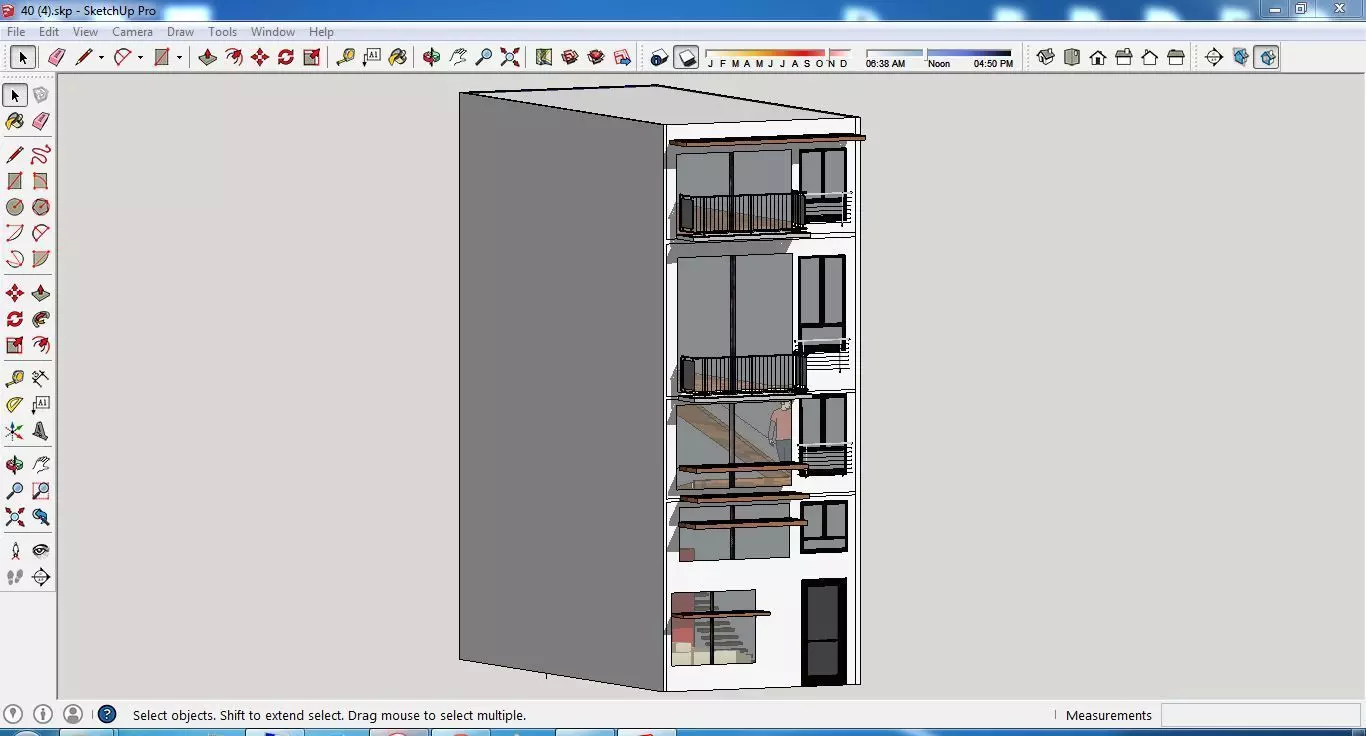Open the Help menu
Viewport: 1366px width, 736px height.
pos(321,32)
